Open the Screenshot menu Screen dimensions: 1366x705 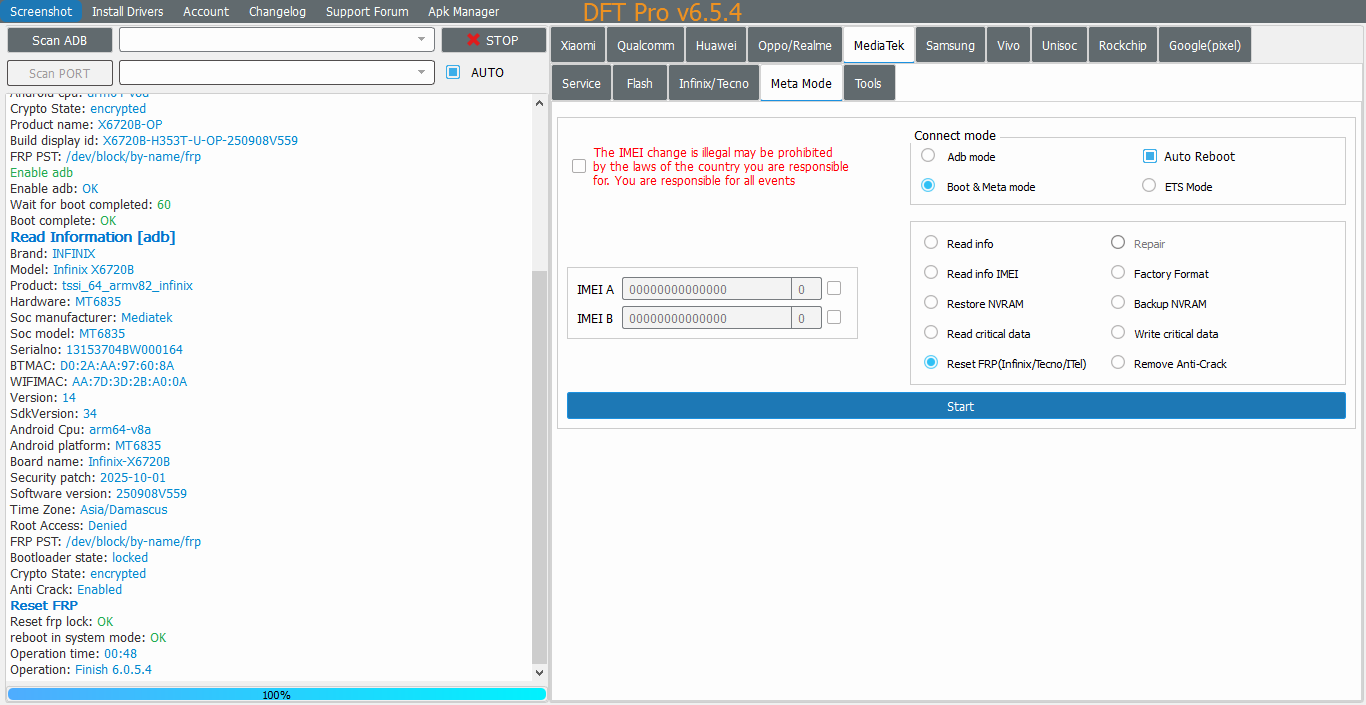tap(41, 11)
